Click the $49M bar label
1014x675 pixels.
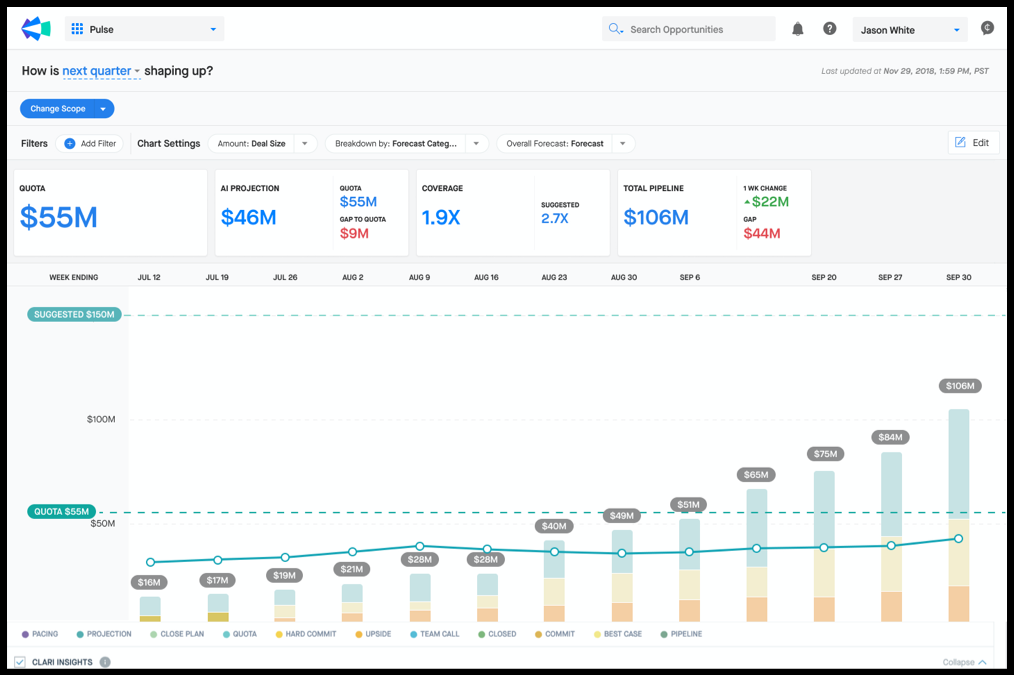click(621, 516)
